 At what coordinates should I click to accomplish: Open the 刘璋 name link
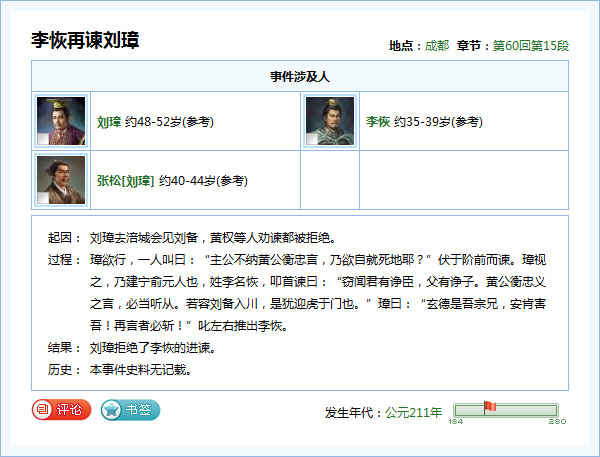pyautogui.click(x=109, y=122)
